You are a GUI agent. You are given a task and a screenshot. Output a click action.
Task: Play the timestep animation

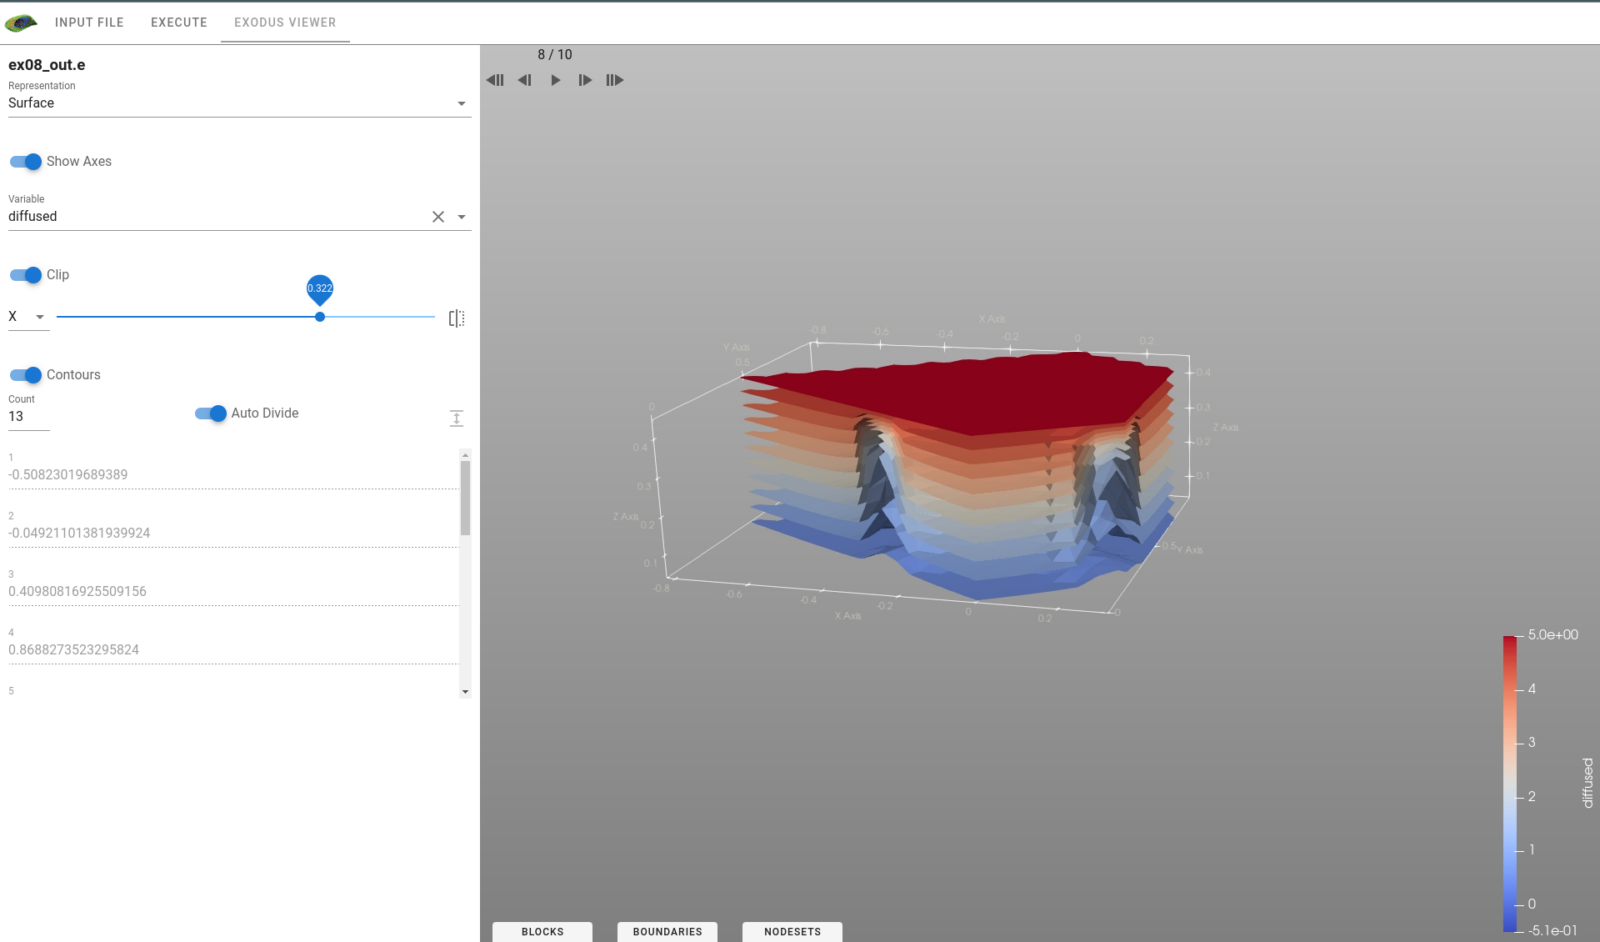coord(556,80)
